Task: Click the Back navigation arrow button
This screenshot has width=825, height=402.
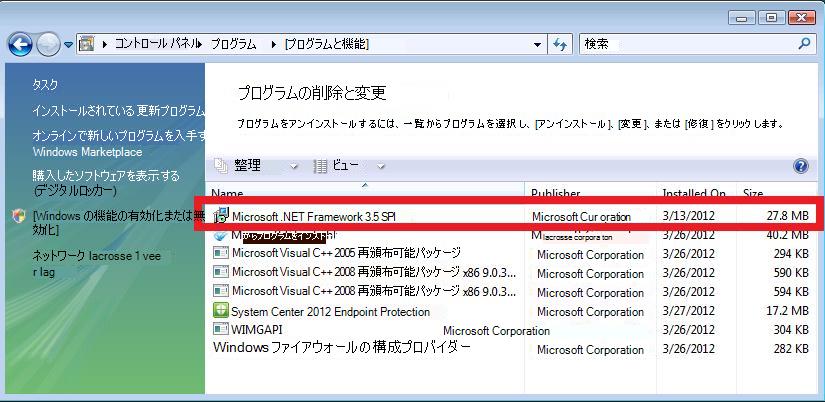Action: click(x=20, y=45)
